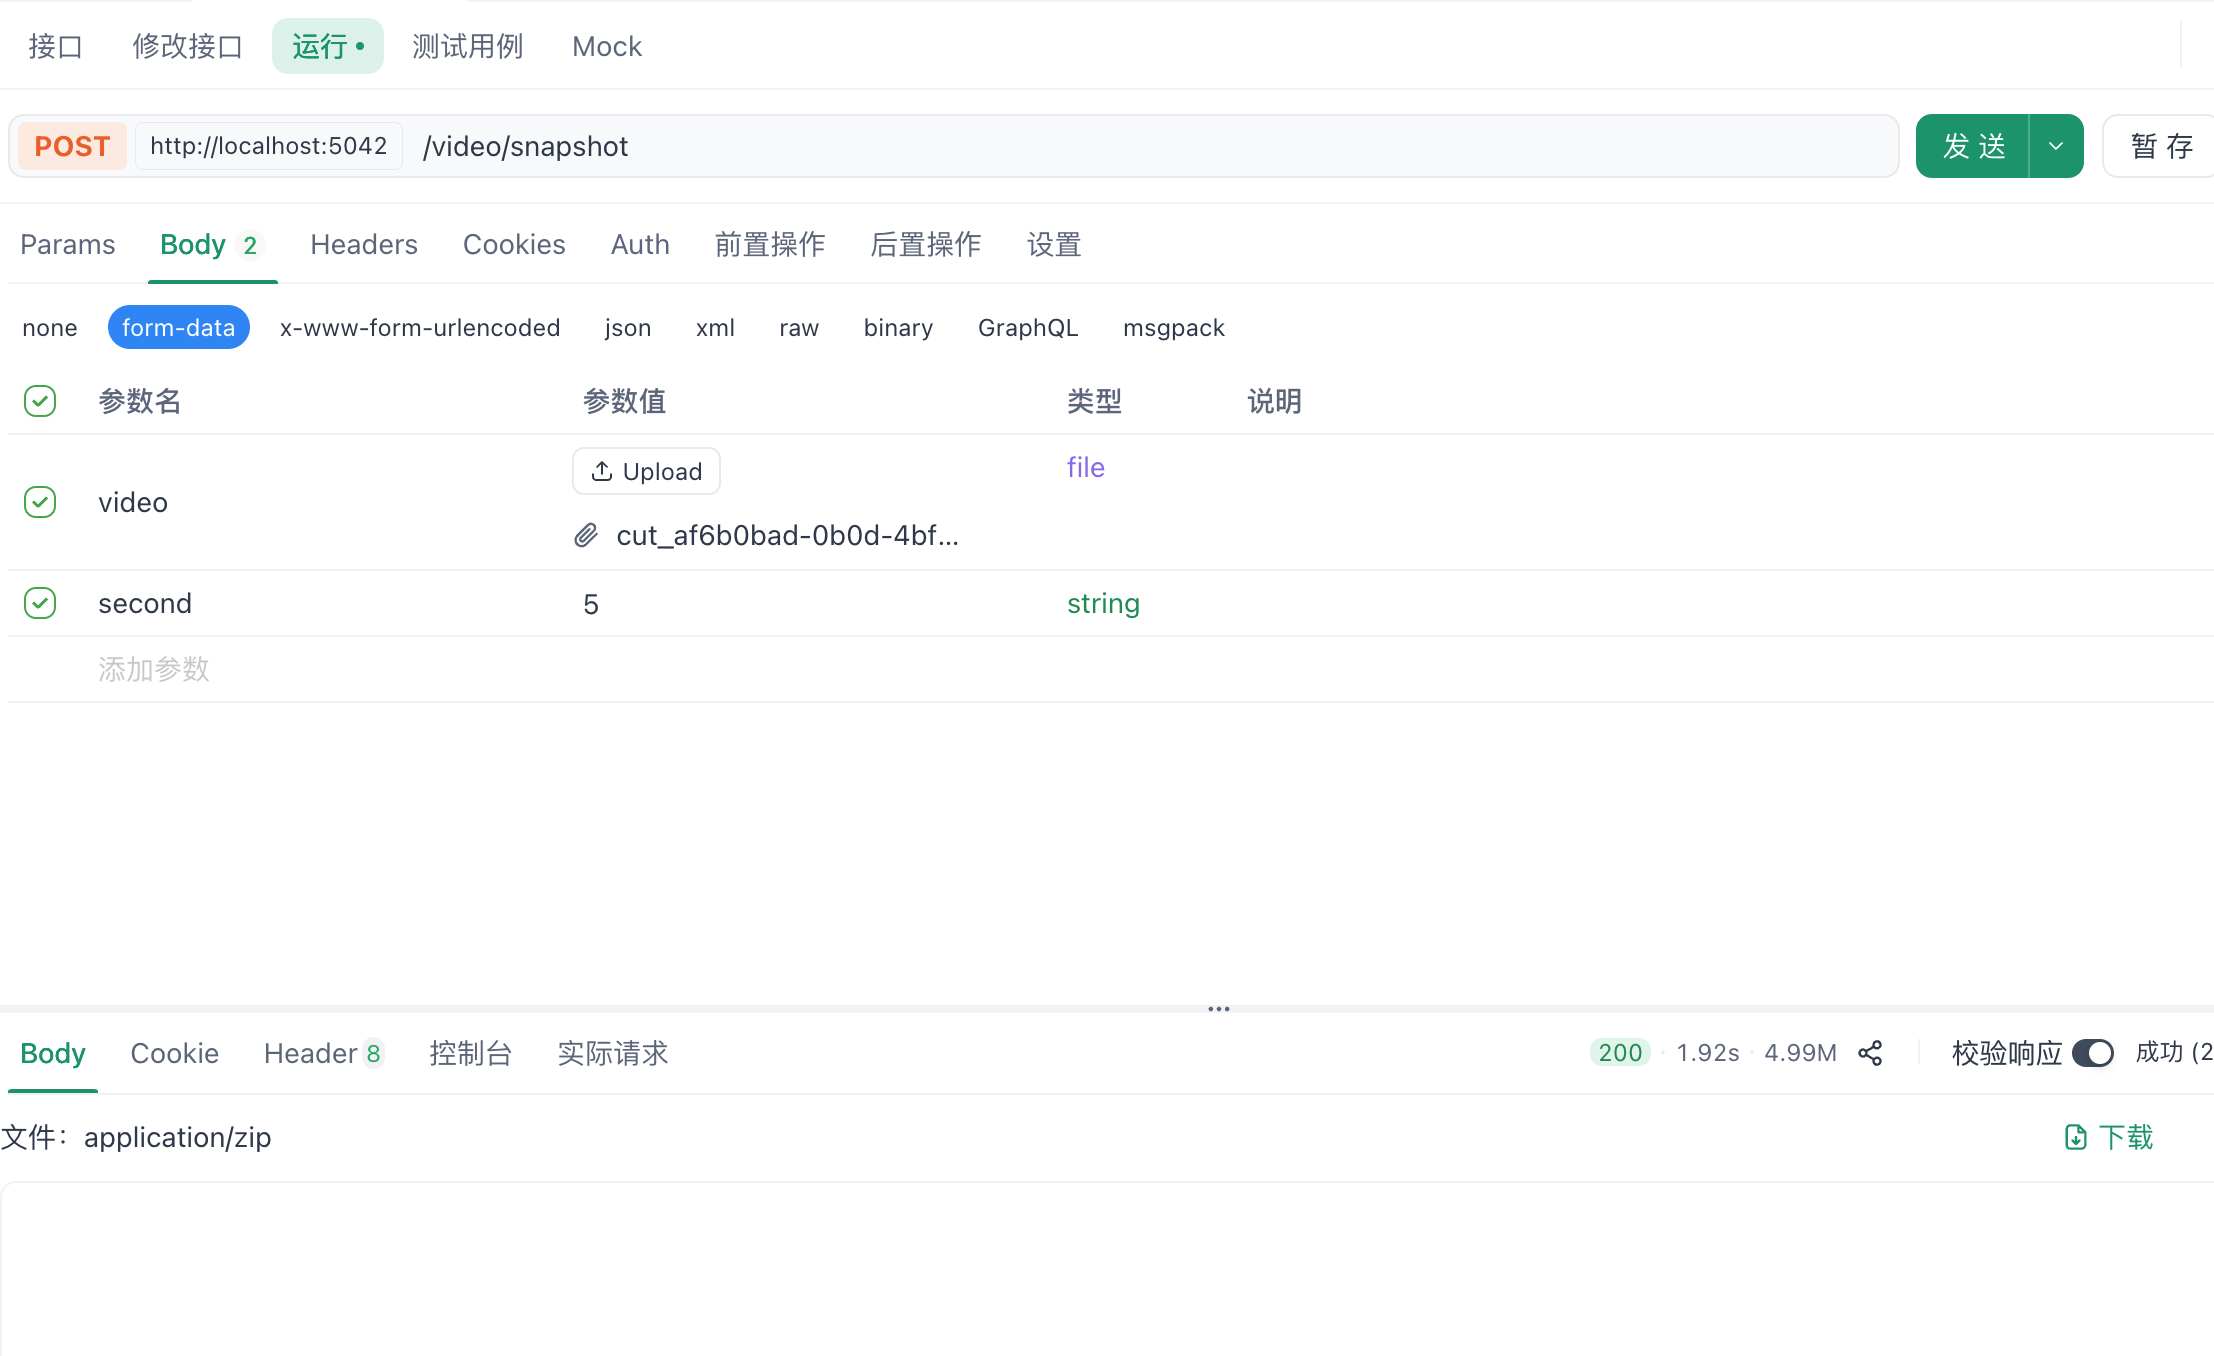Click the 暂存 save draft button

(2160, 146)
